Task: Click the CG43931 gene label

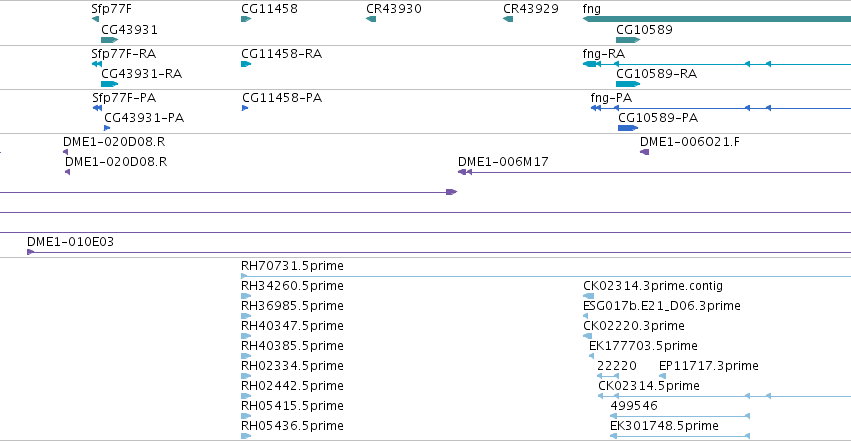Action: [129, 30]
